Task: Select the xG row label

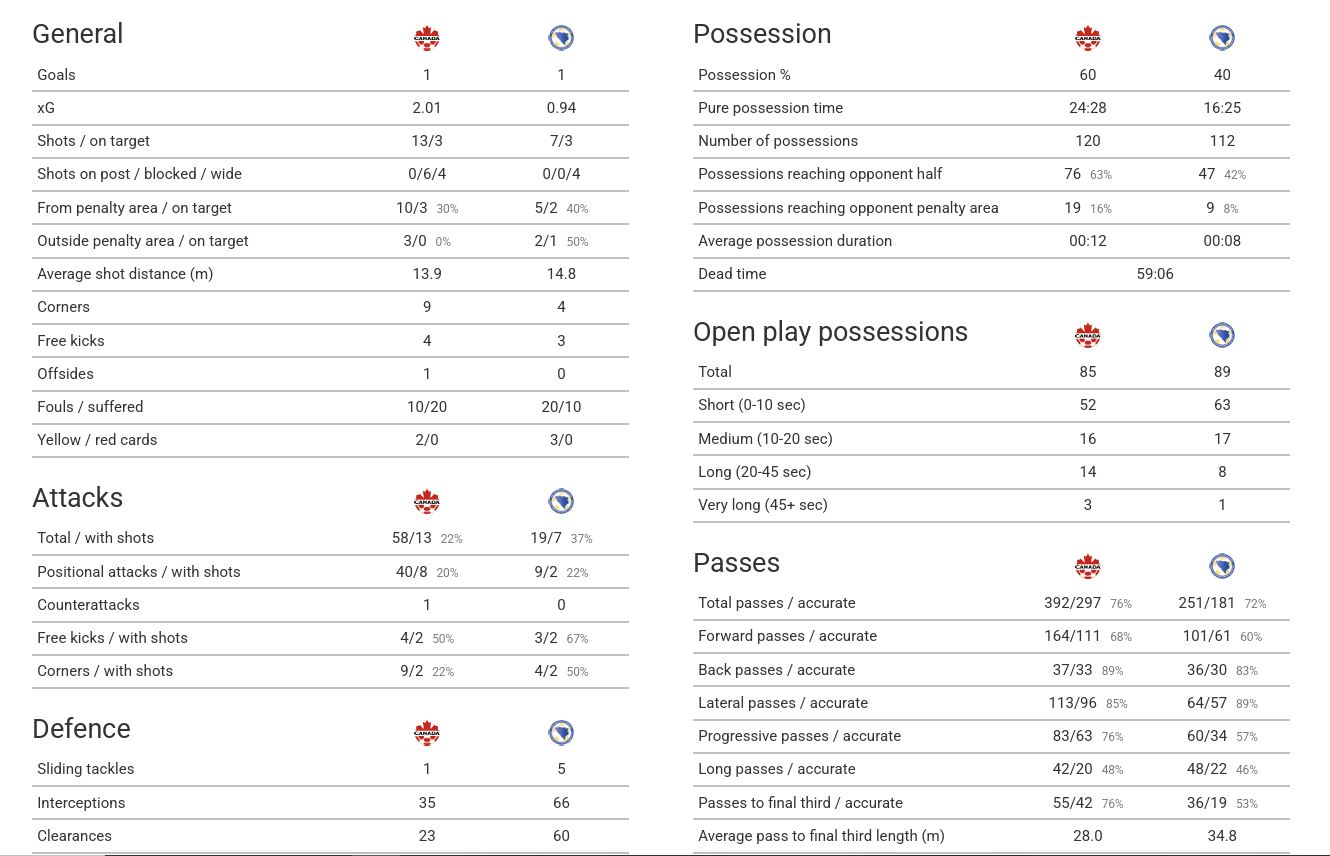Action: [x=46, y=108]
